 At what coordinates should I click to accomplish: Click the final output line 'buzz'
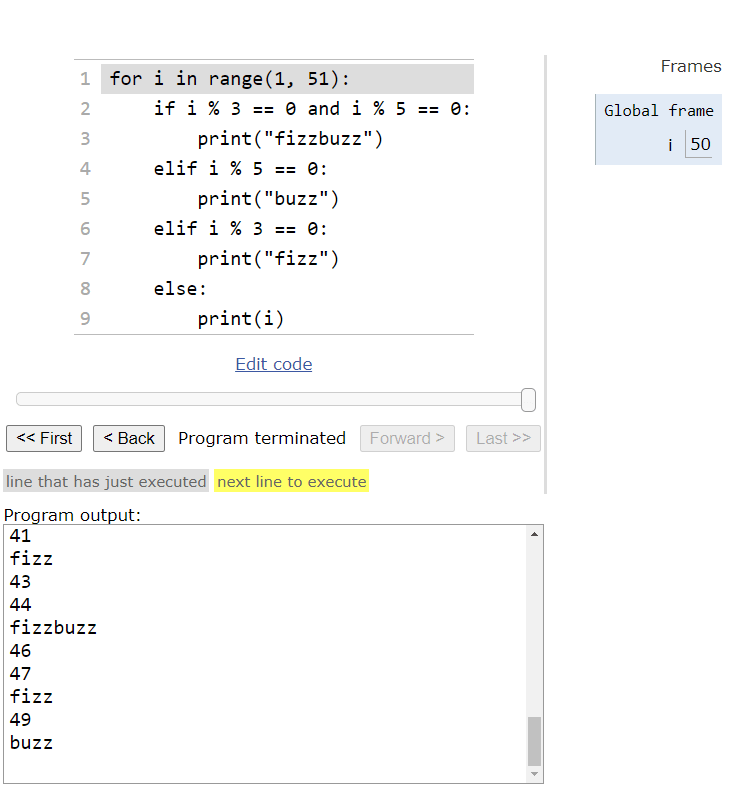(31, 743)
